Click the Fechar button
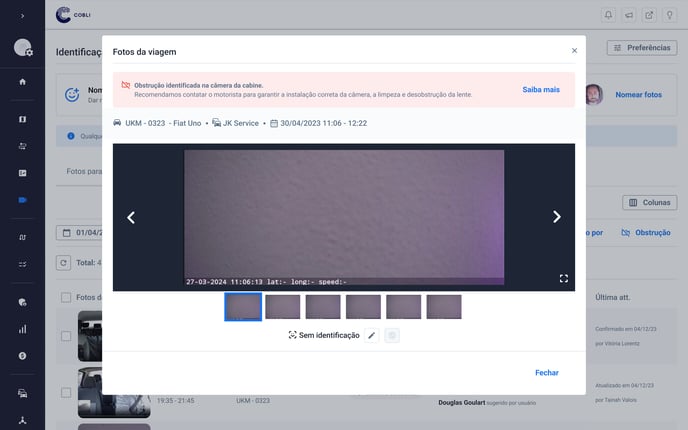 tap(547, 373)
